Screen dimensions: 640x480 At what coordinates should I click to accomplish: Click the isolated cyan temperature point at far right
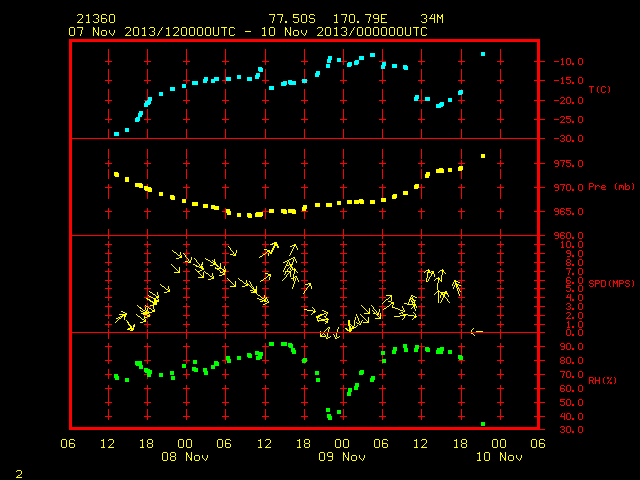483,54
